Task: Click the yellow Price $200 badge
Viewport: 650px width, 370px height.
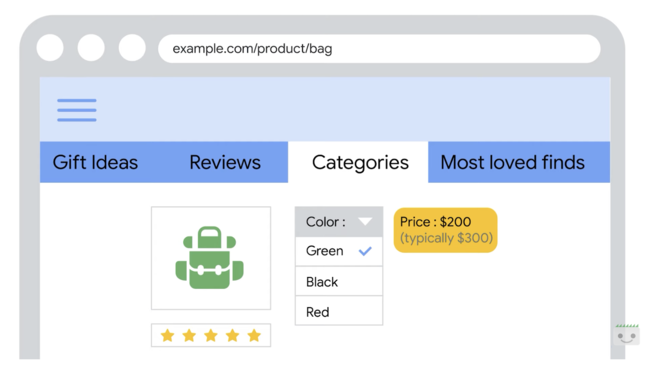Action: tap(446, 230)
